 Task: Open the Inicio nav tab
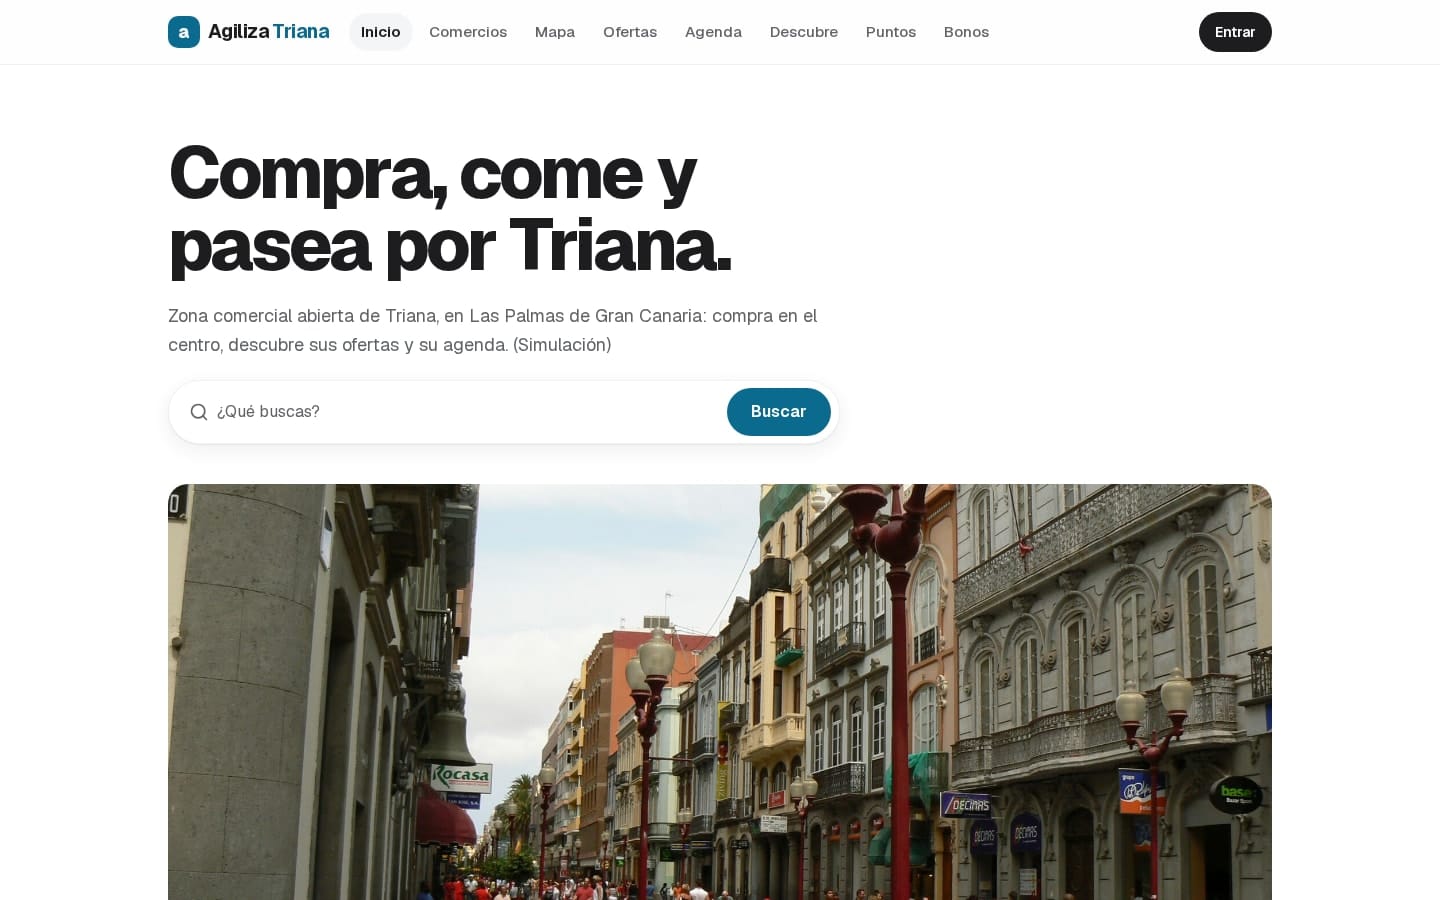pyautogui.click(x=380, y=32)
